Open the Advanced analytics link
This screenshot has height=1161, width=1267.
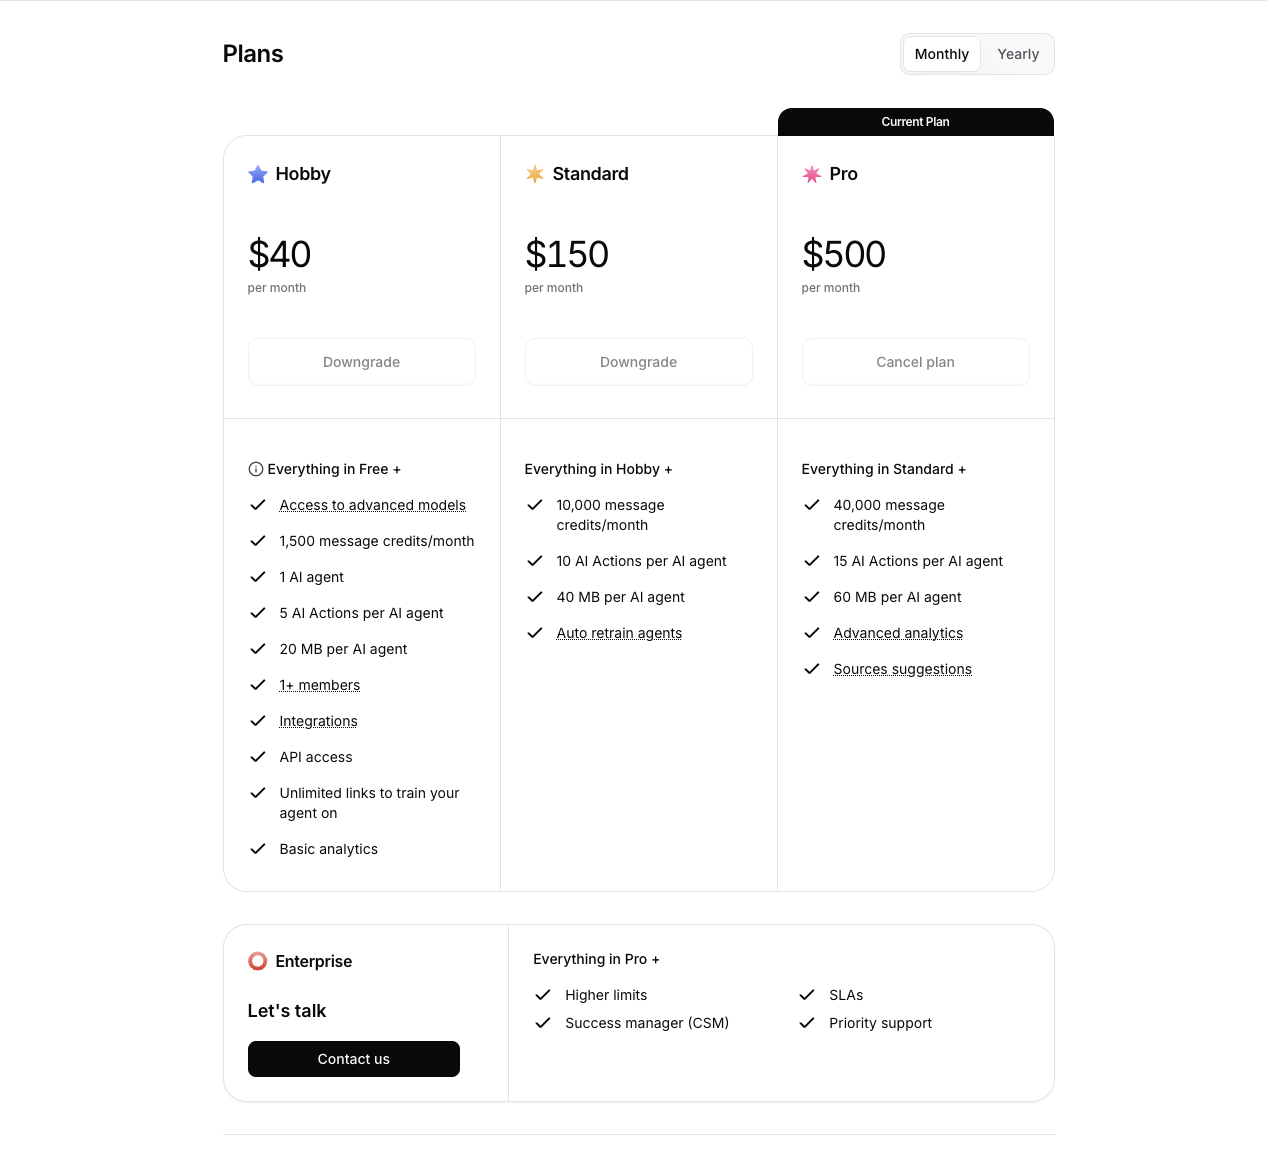coord(898,633)
